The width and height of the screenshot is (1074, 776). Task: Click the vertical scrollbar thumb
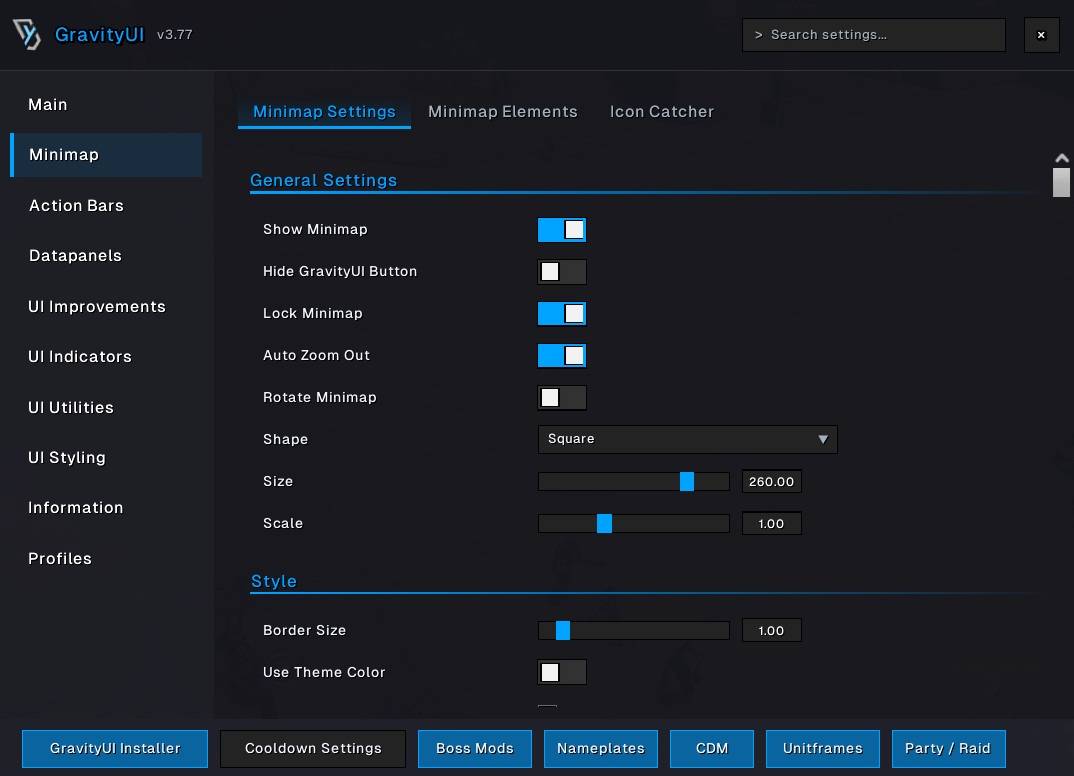coord(1062,183)
